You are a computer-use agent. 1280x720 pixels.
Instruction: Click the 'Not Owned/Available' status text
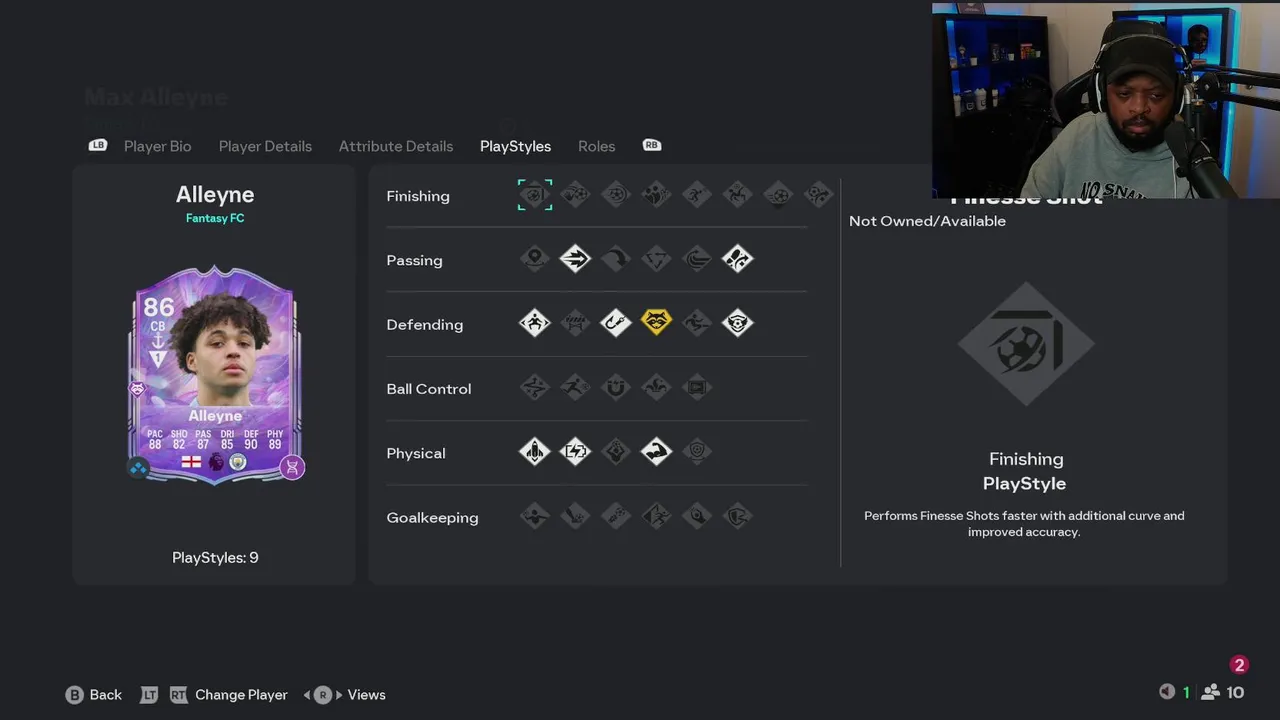(927, 221)
